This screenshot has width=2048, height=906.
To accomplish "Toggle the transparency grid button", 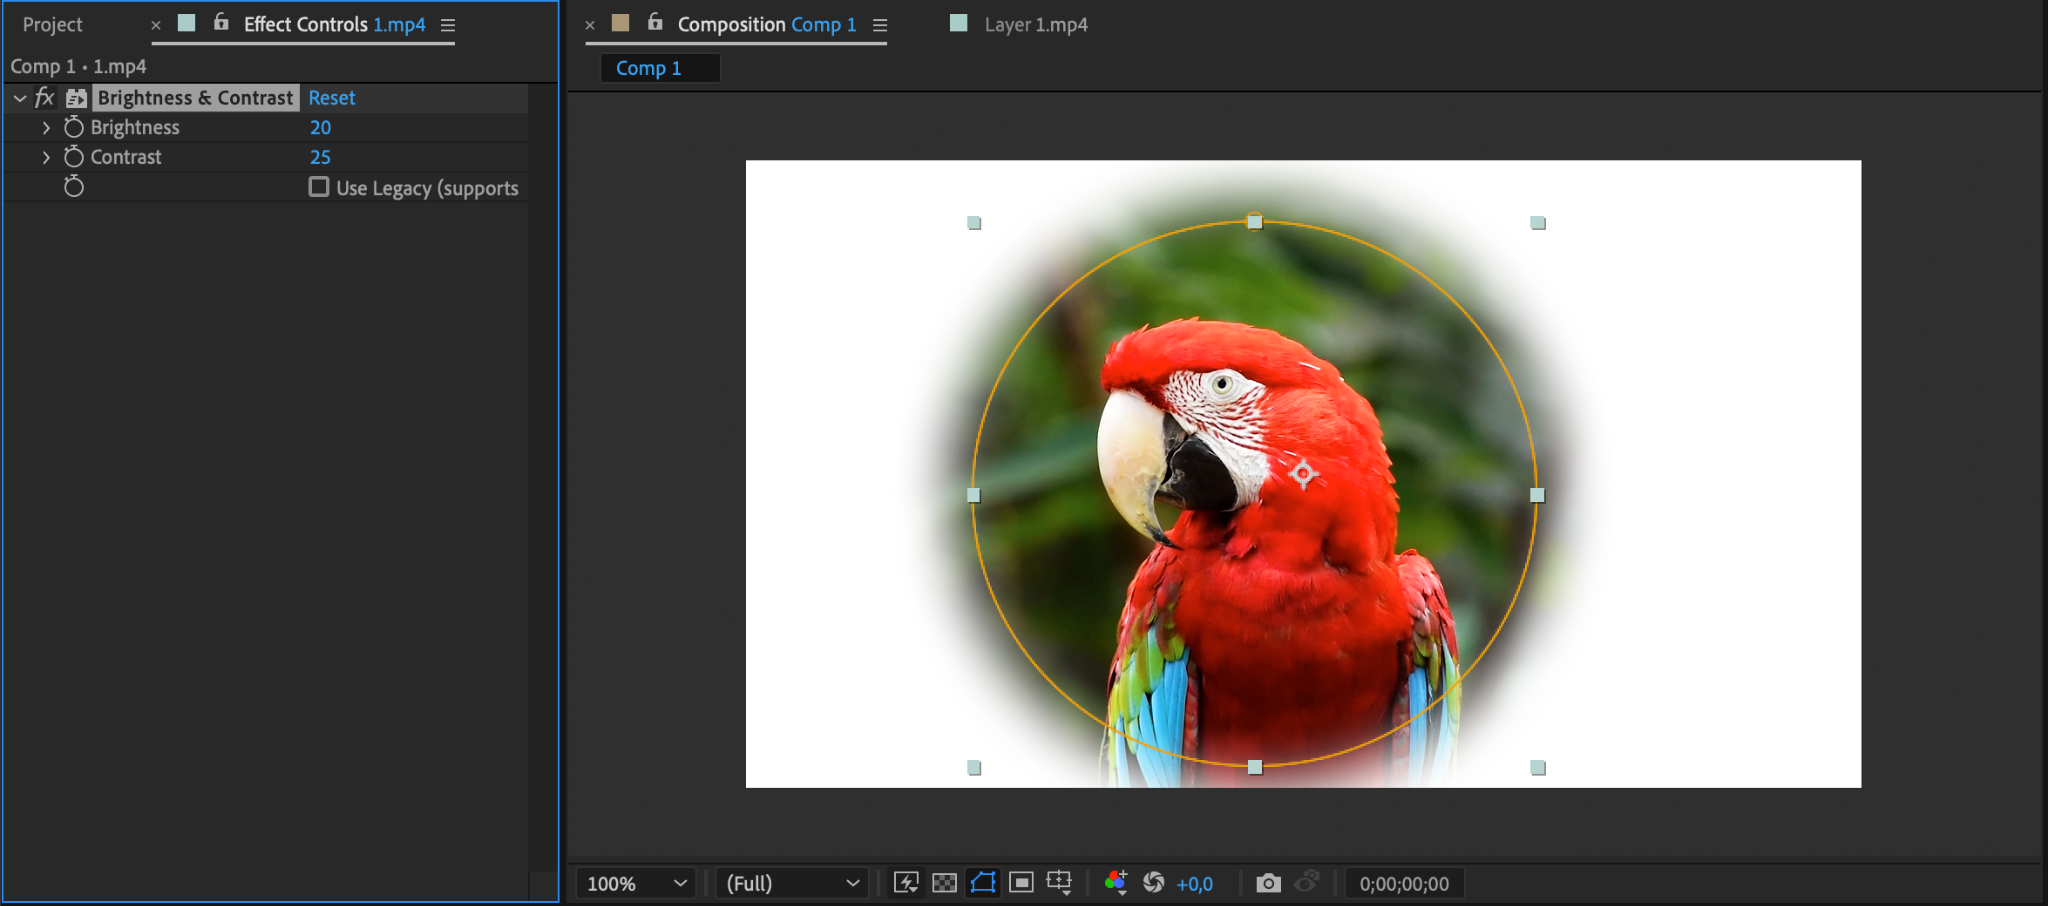I will (944, 883).
